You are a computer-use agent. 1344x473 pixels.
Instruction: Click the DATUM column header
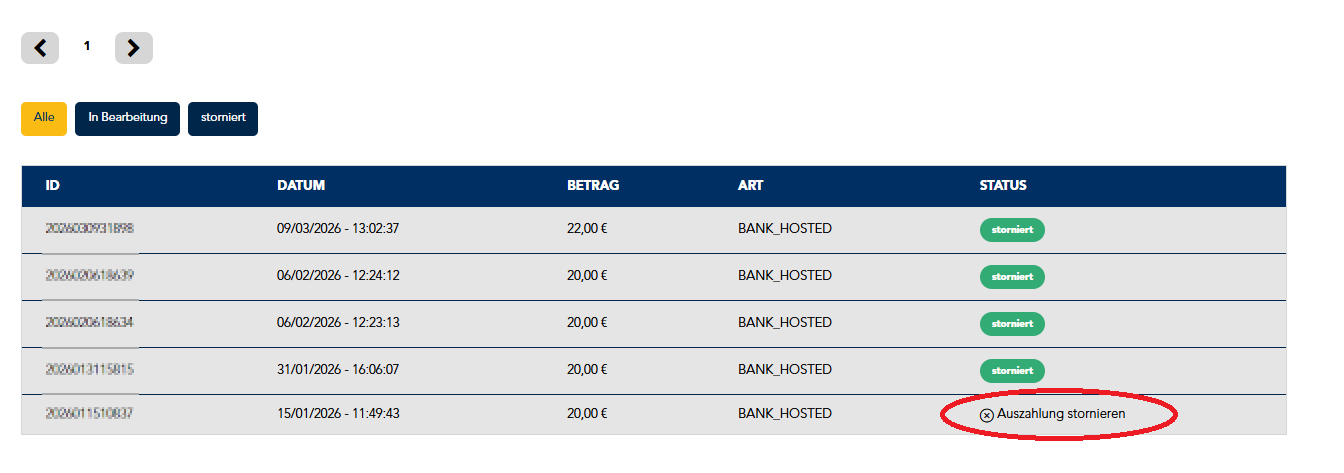pos(301,186)
